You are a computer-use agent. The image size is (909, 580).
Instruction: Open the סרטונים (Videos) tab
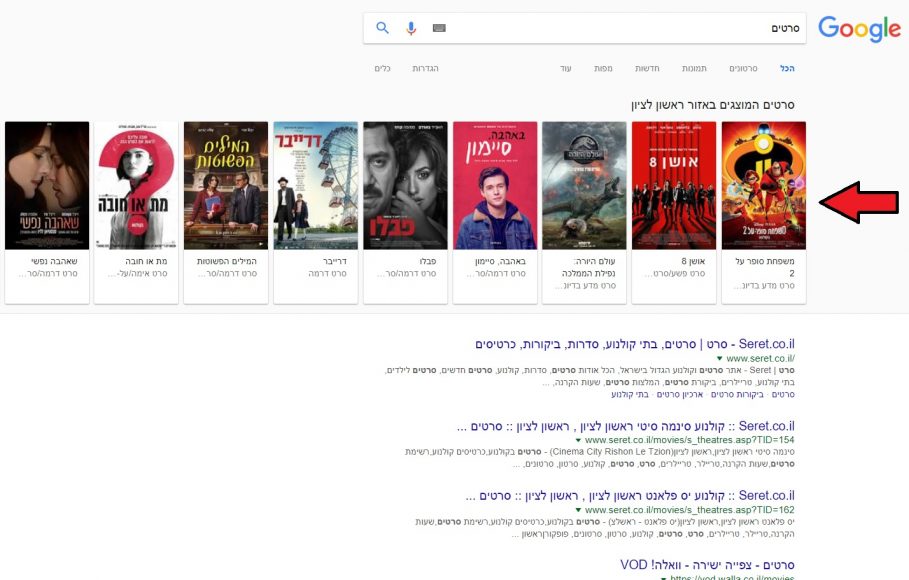click(743, 68)
